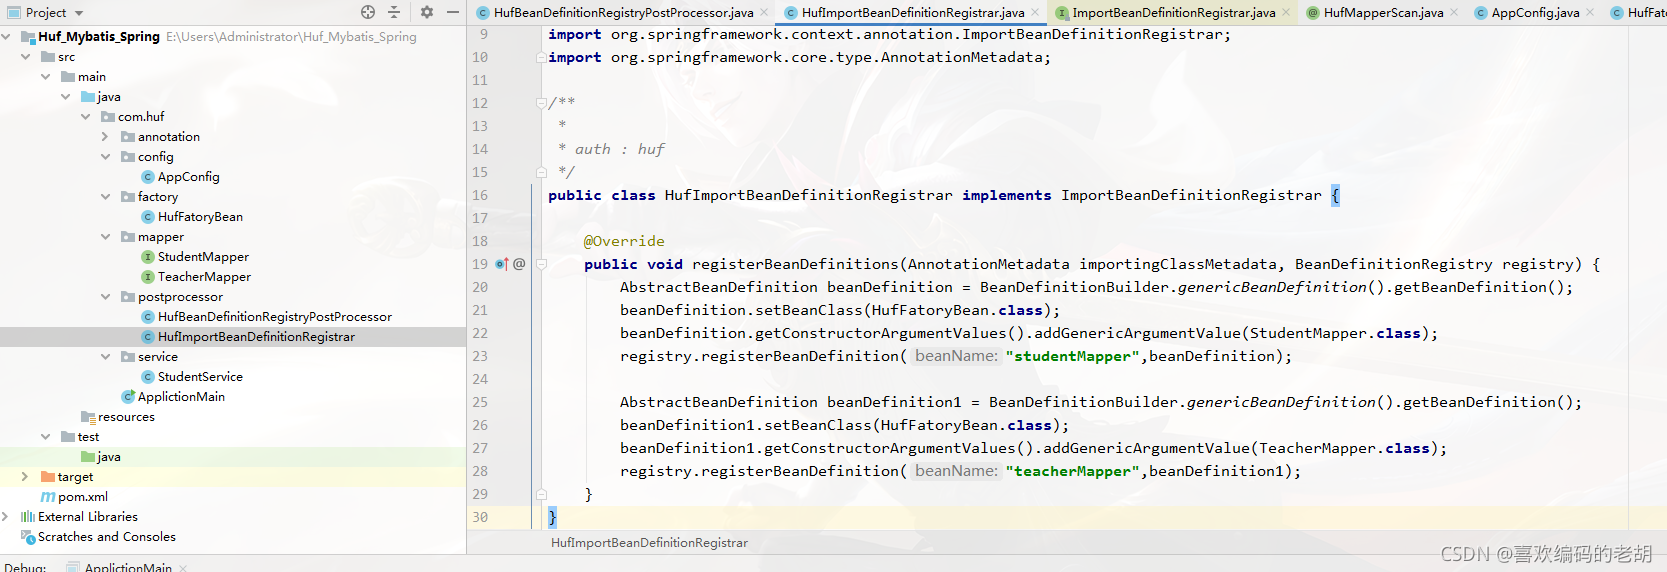Select pom.xml file
The height and width of the screenshot is (572, 1667).
(x=83, y=497)
